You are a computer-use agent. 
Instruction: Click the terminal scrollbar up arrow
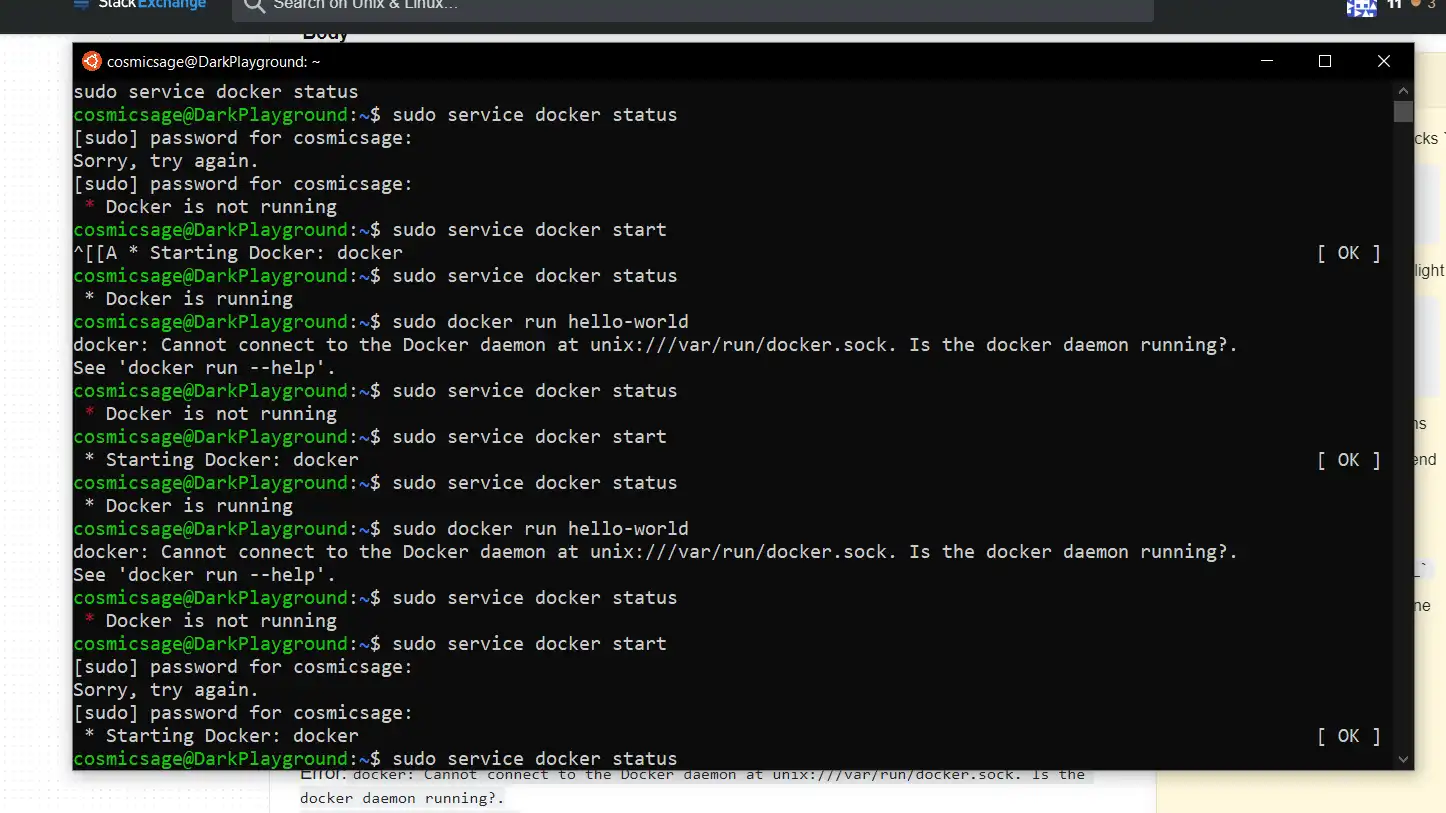click(1403, 90)
